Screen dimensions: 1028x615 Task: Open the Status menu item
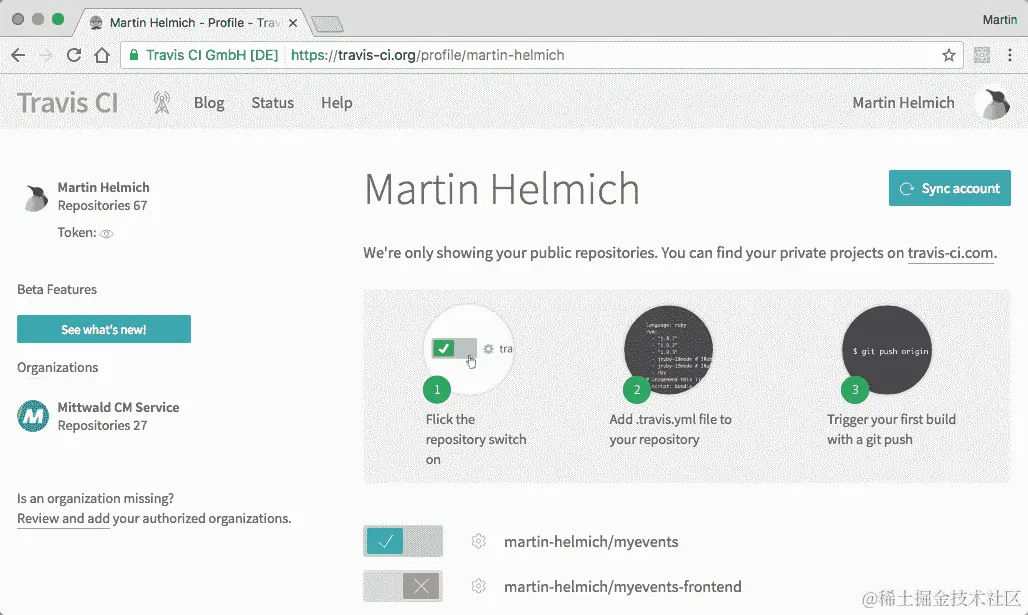click(273, 103)
